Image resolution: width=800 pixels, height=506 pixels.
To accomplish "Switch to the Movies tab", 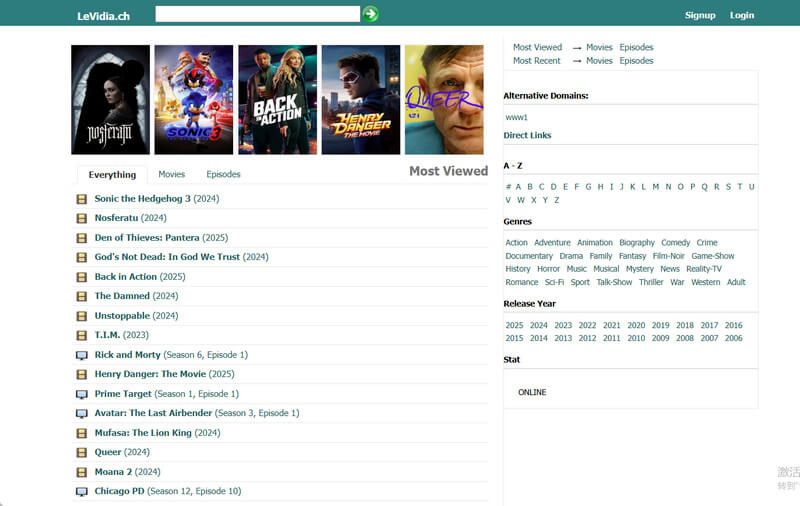I will click(171, 174).
